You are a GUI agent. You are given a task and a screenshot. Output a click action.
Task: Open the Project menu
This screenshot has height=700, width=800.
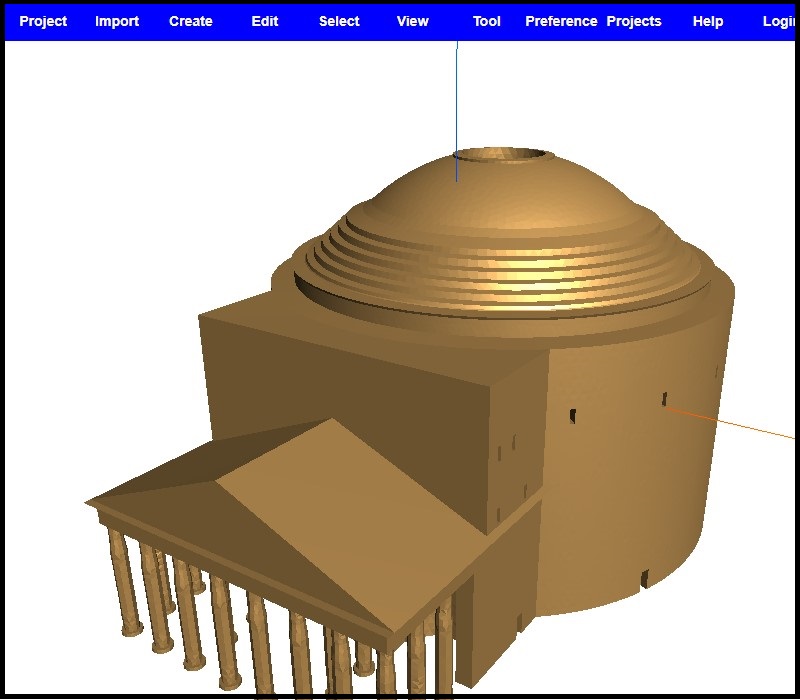pyautogui.click(x=43, y=21)
